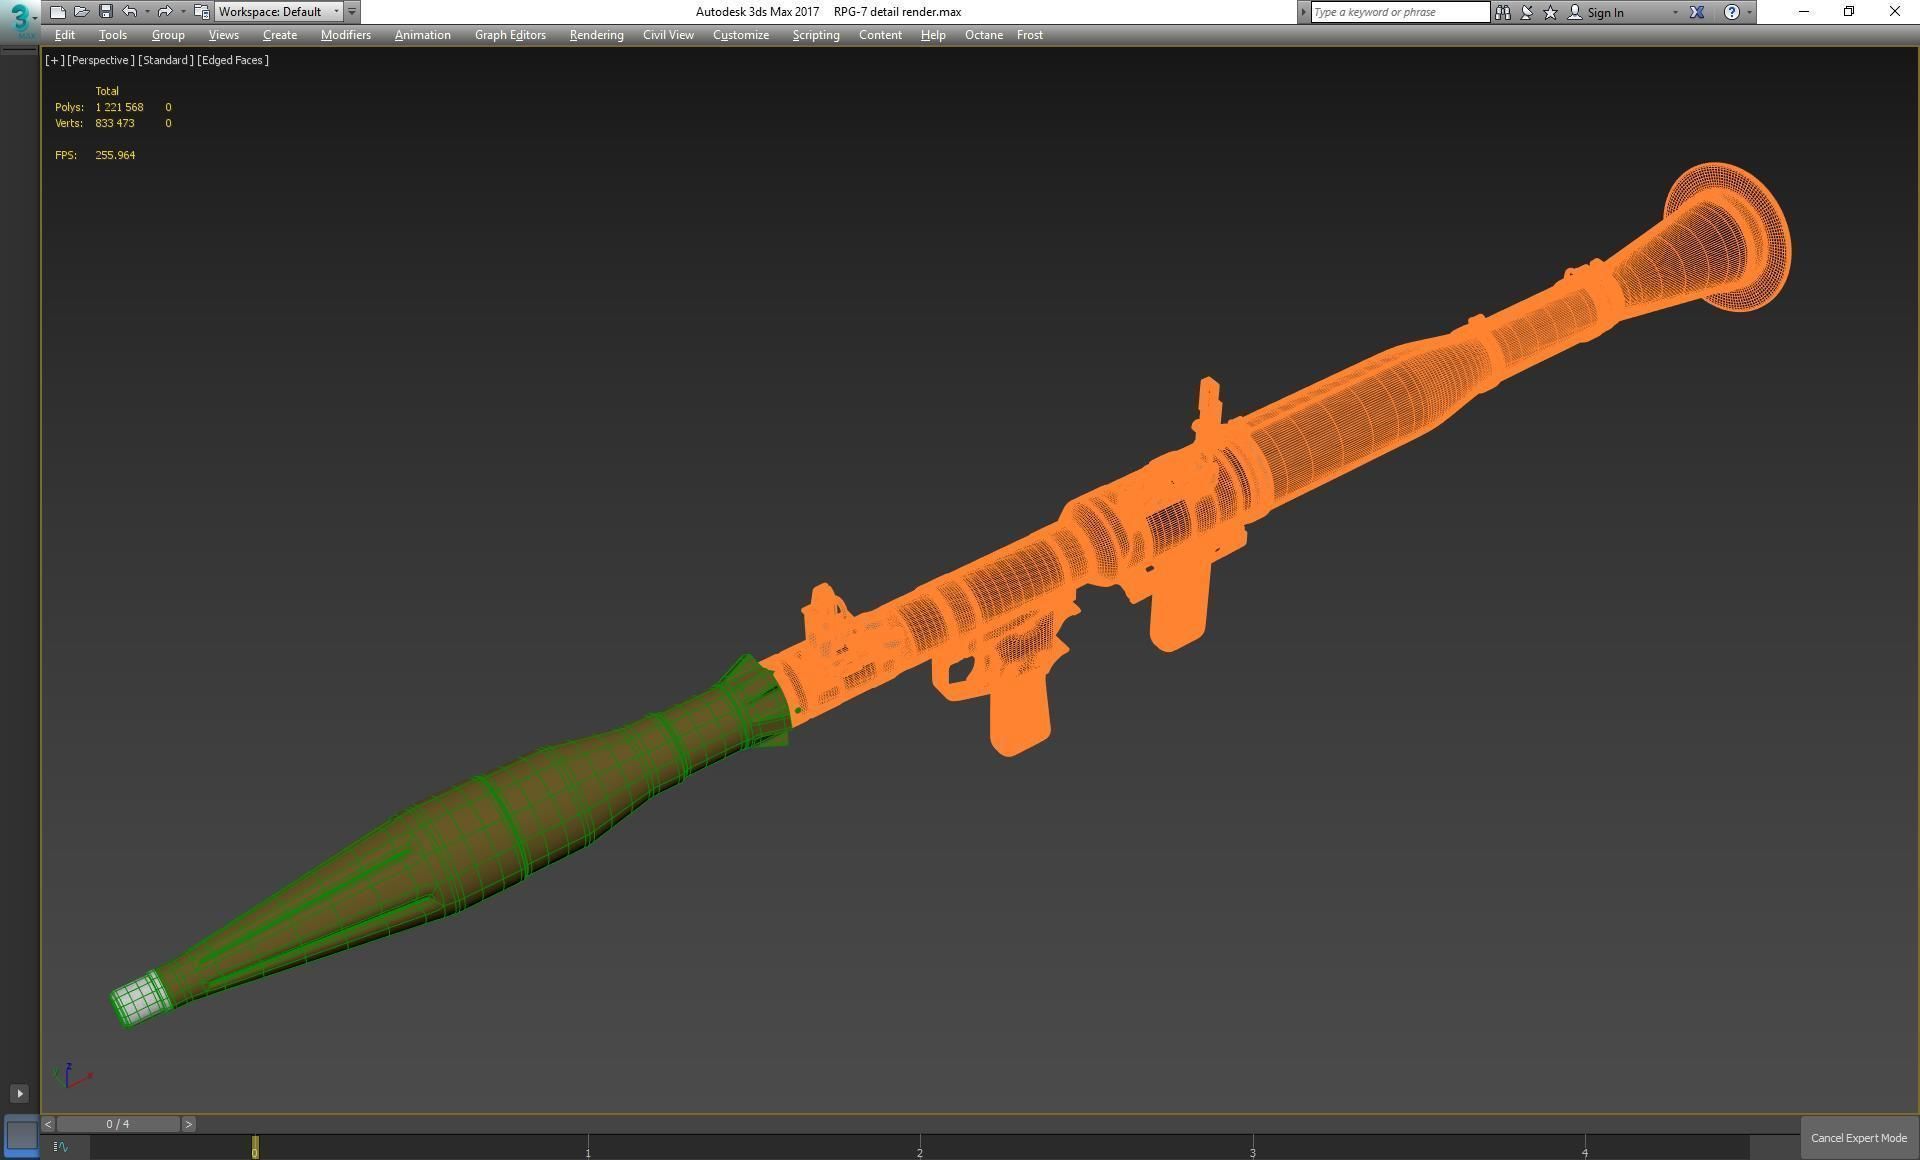Screen dimensions: 1920x1160
Task: Click frame 3 tick on the trackbar
Action: (x=1252, y=1147)
